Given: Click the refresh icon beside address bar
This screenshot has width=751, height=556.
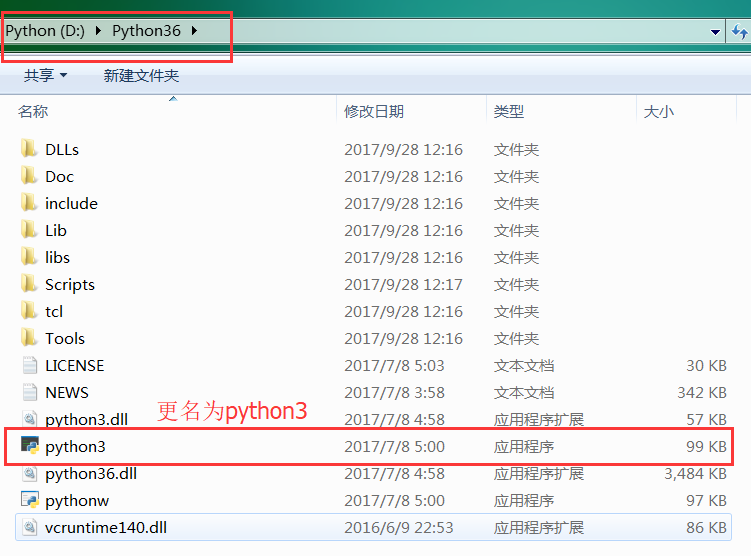Looking at the screenshot, I should (740, 32).
